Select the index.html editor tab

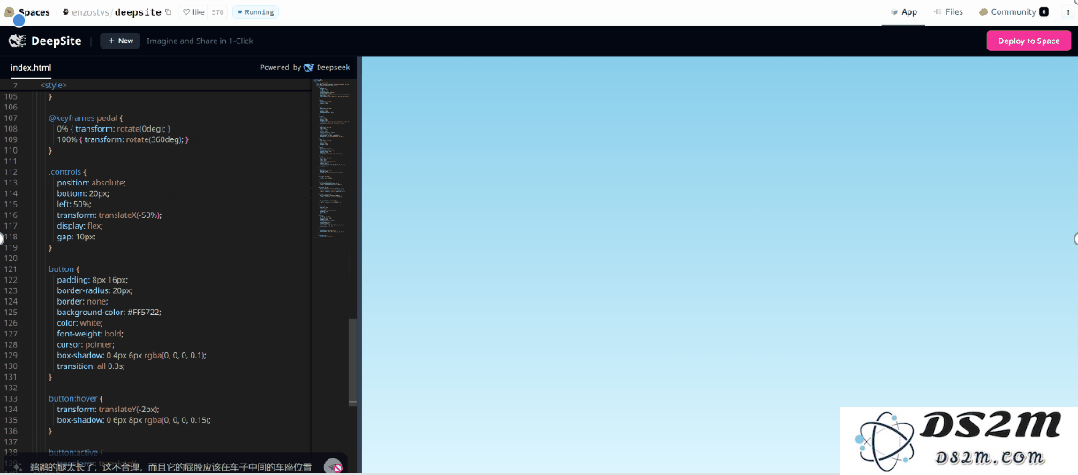[31, 68]
